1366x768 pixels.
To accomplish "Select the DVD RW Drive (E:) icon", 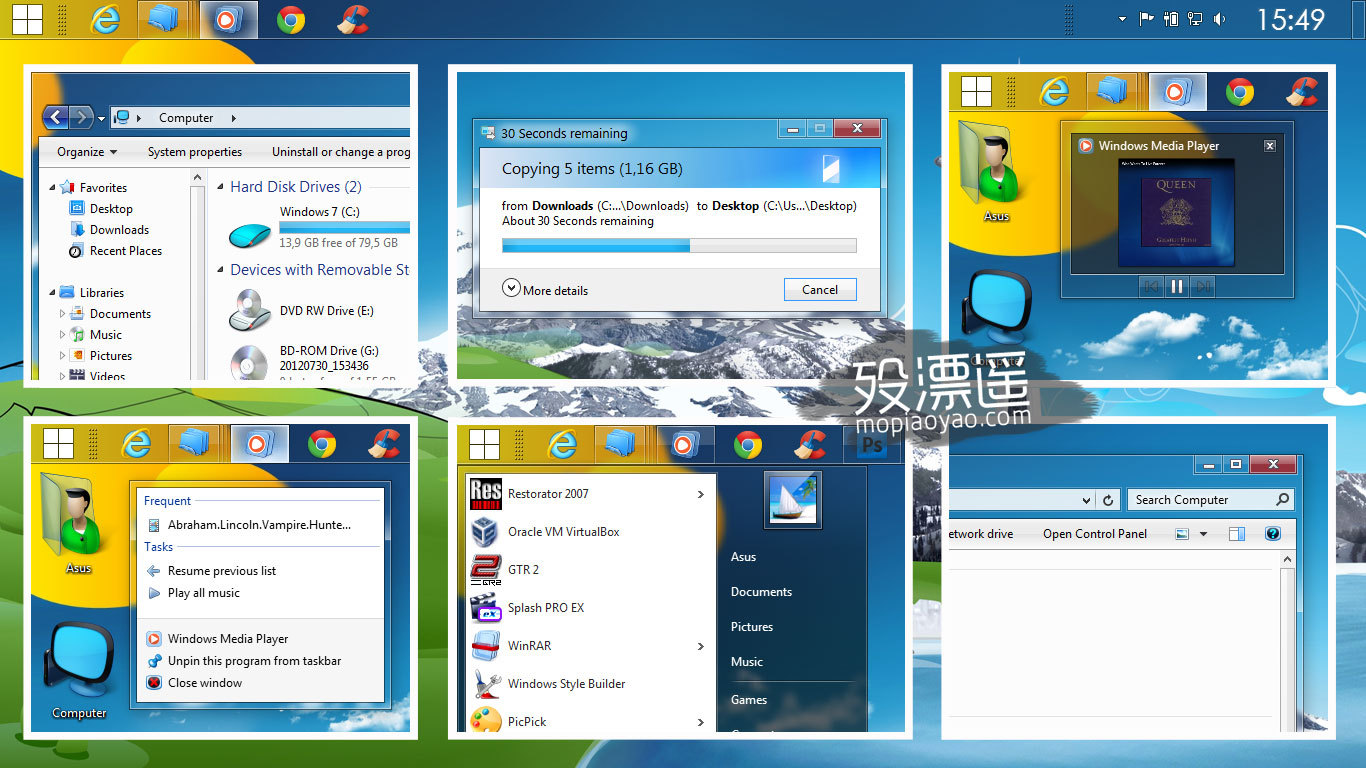I will (x=250, y=310).
